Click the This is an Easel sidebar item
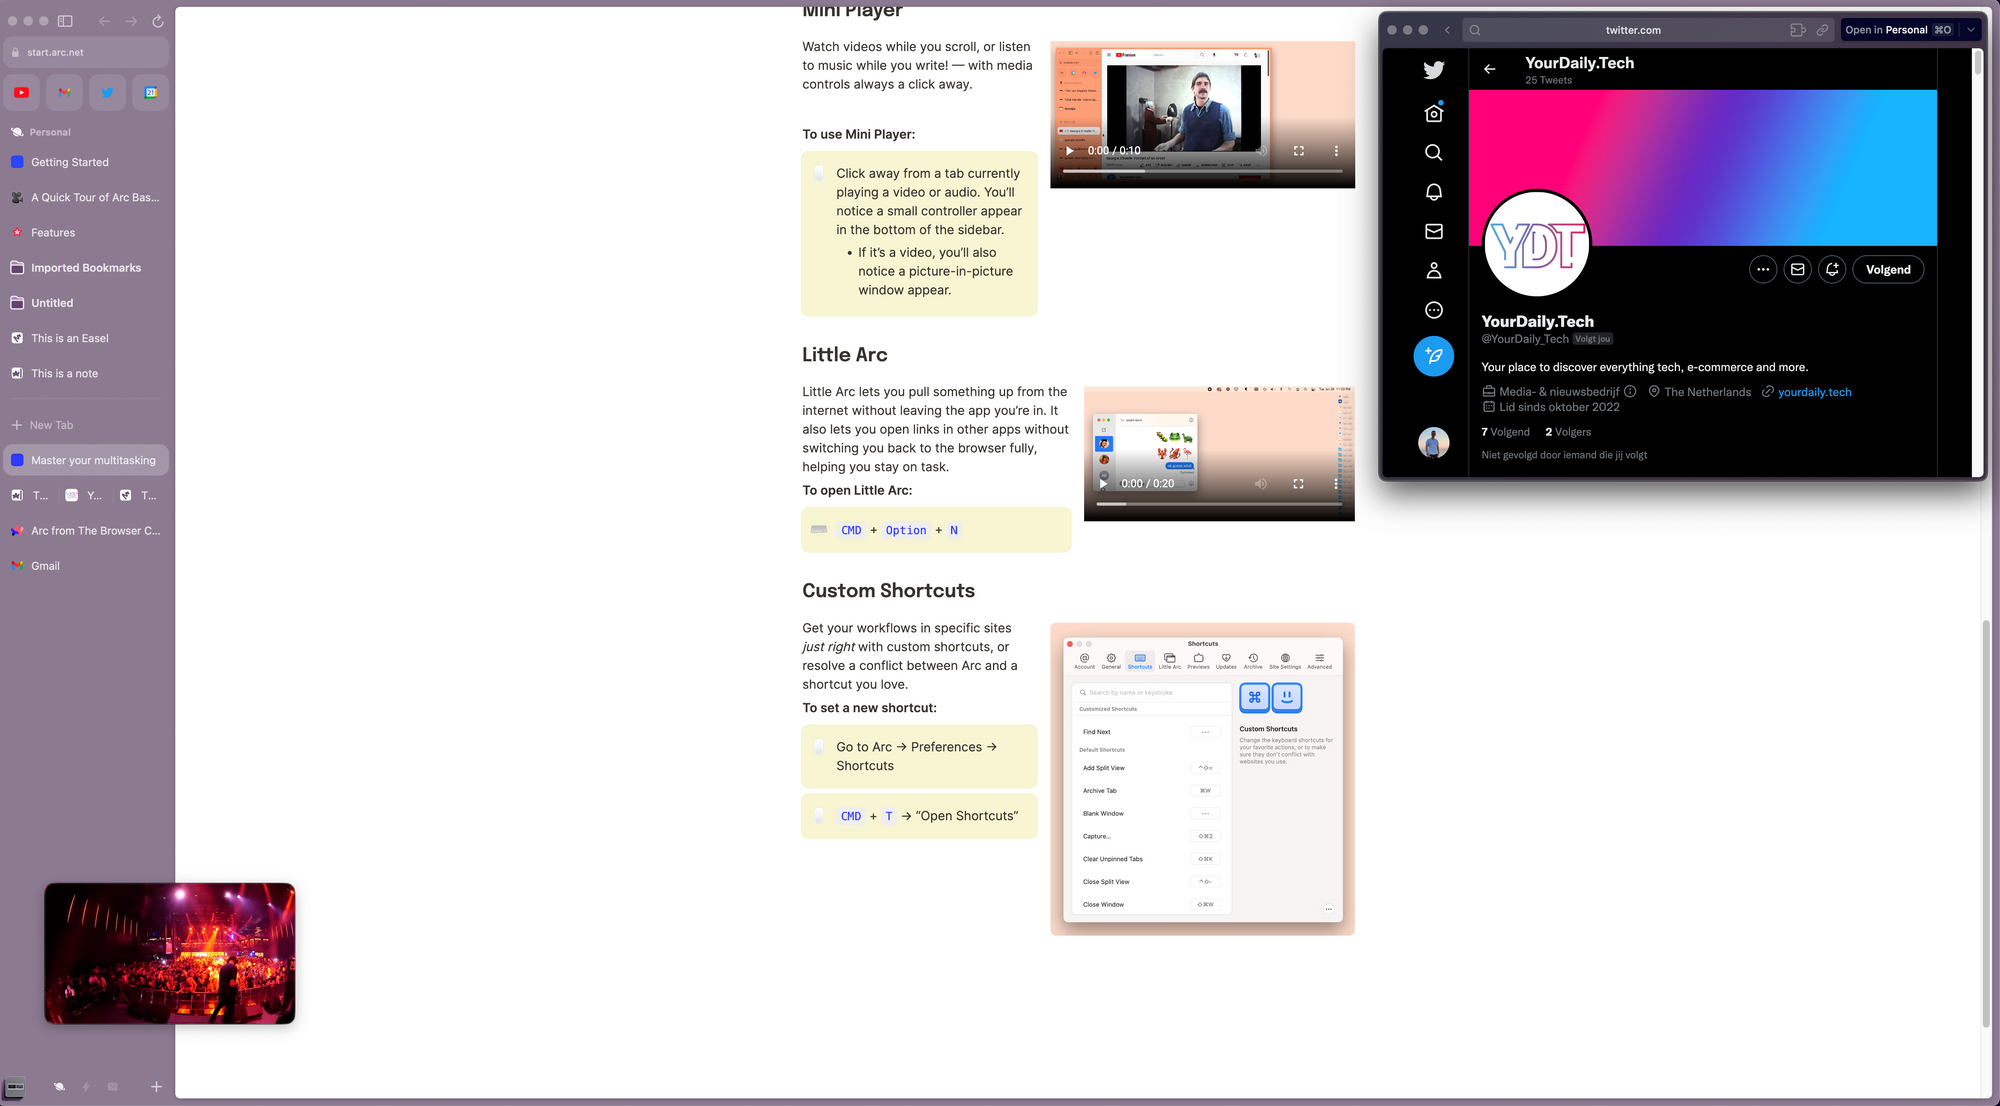The image size is (2000, 1106). (x=69, y=338)
